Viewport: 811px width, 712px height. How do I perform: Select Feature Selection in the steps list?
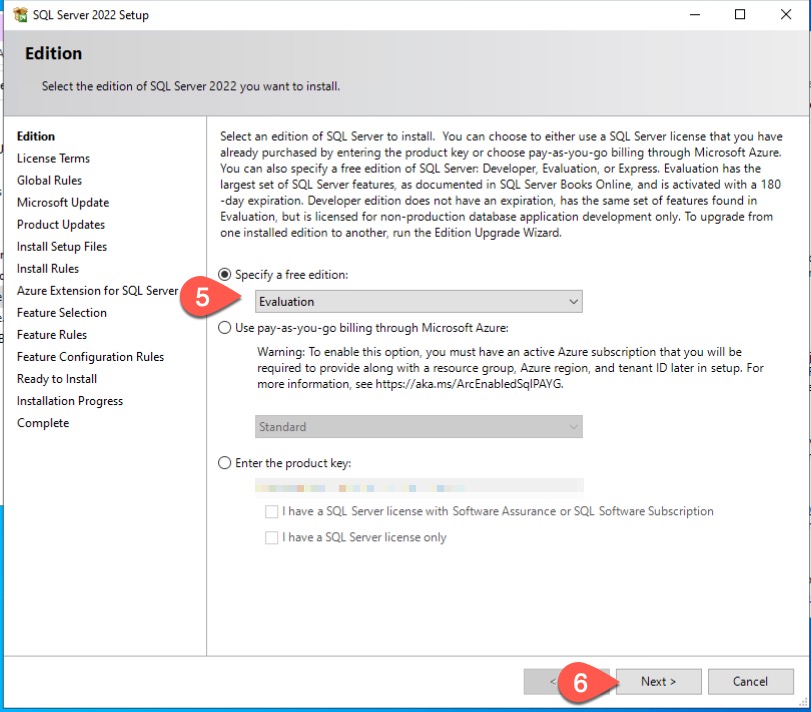tap(62, 313)
